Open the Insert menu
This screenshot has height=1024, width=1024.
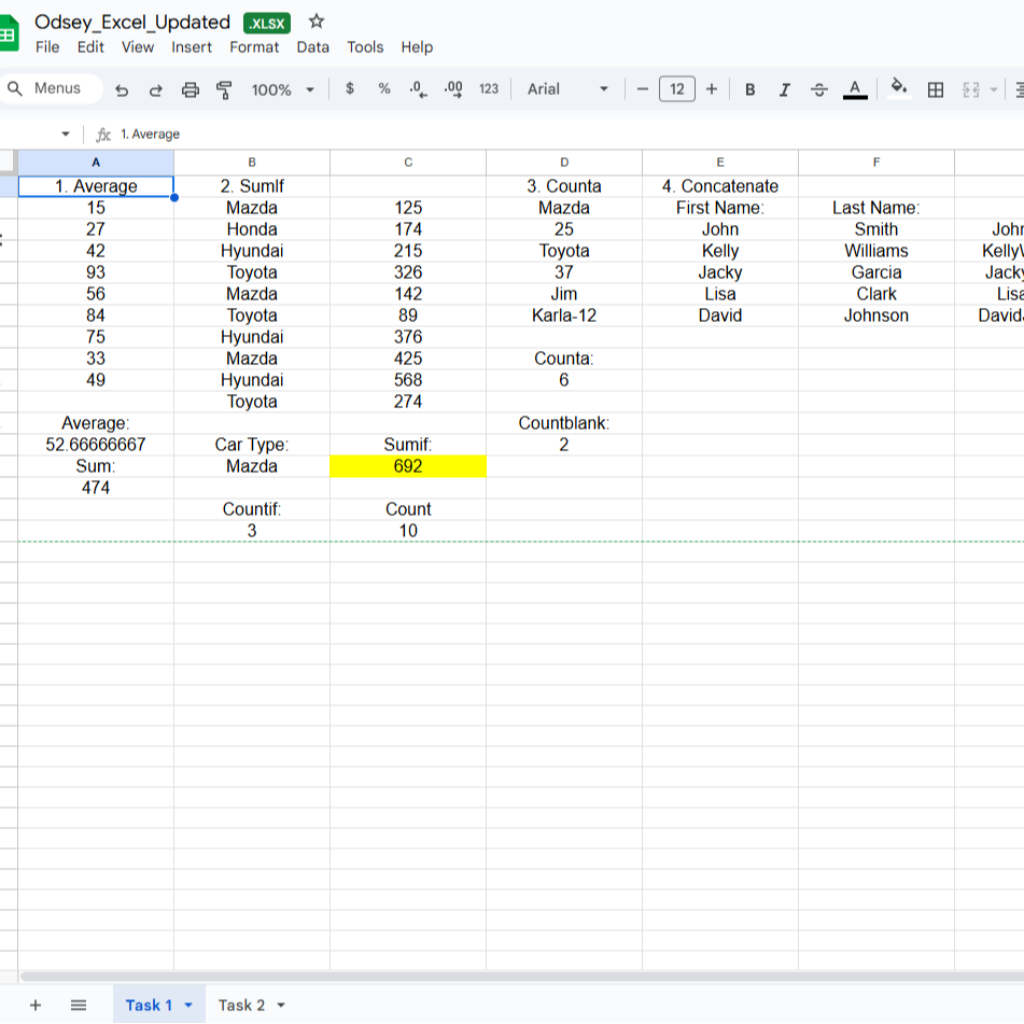point(191,47)
